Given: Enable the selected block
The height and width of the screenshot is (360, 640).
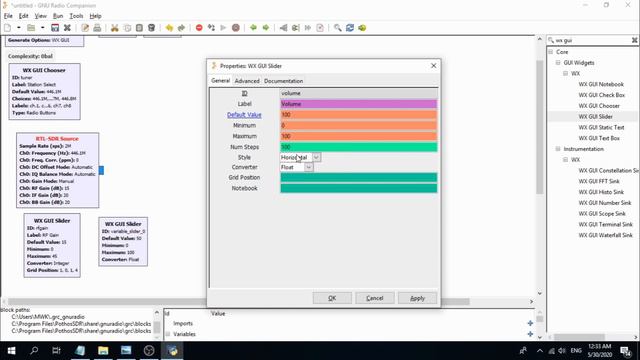Looking at the screenshot, I should pyautogui.click(x=283, y=28).
